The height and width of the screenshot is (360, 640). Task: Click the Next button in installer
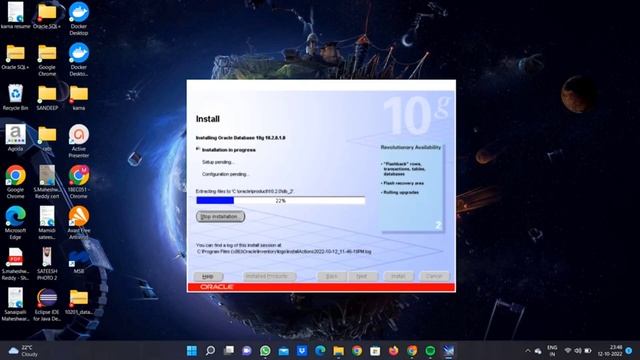362,276
